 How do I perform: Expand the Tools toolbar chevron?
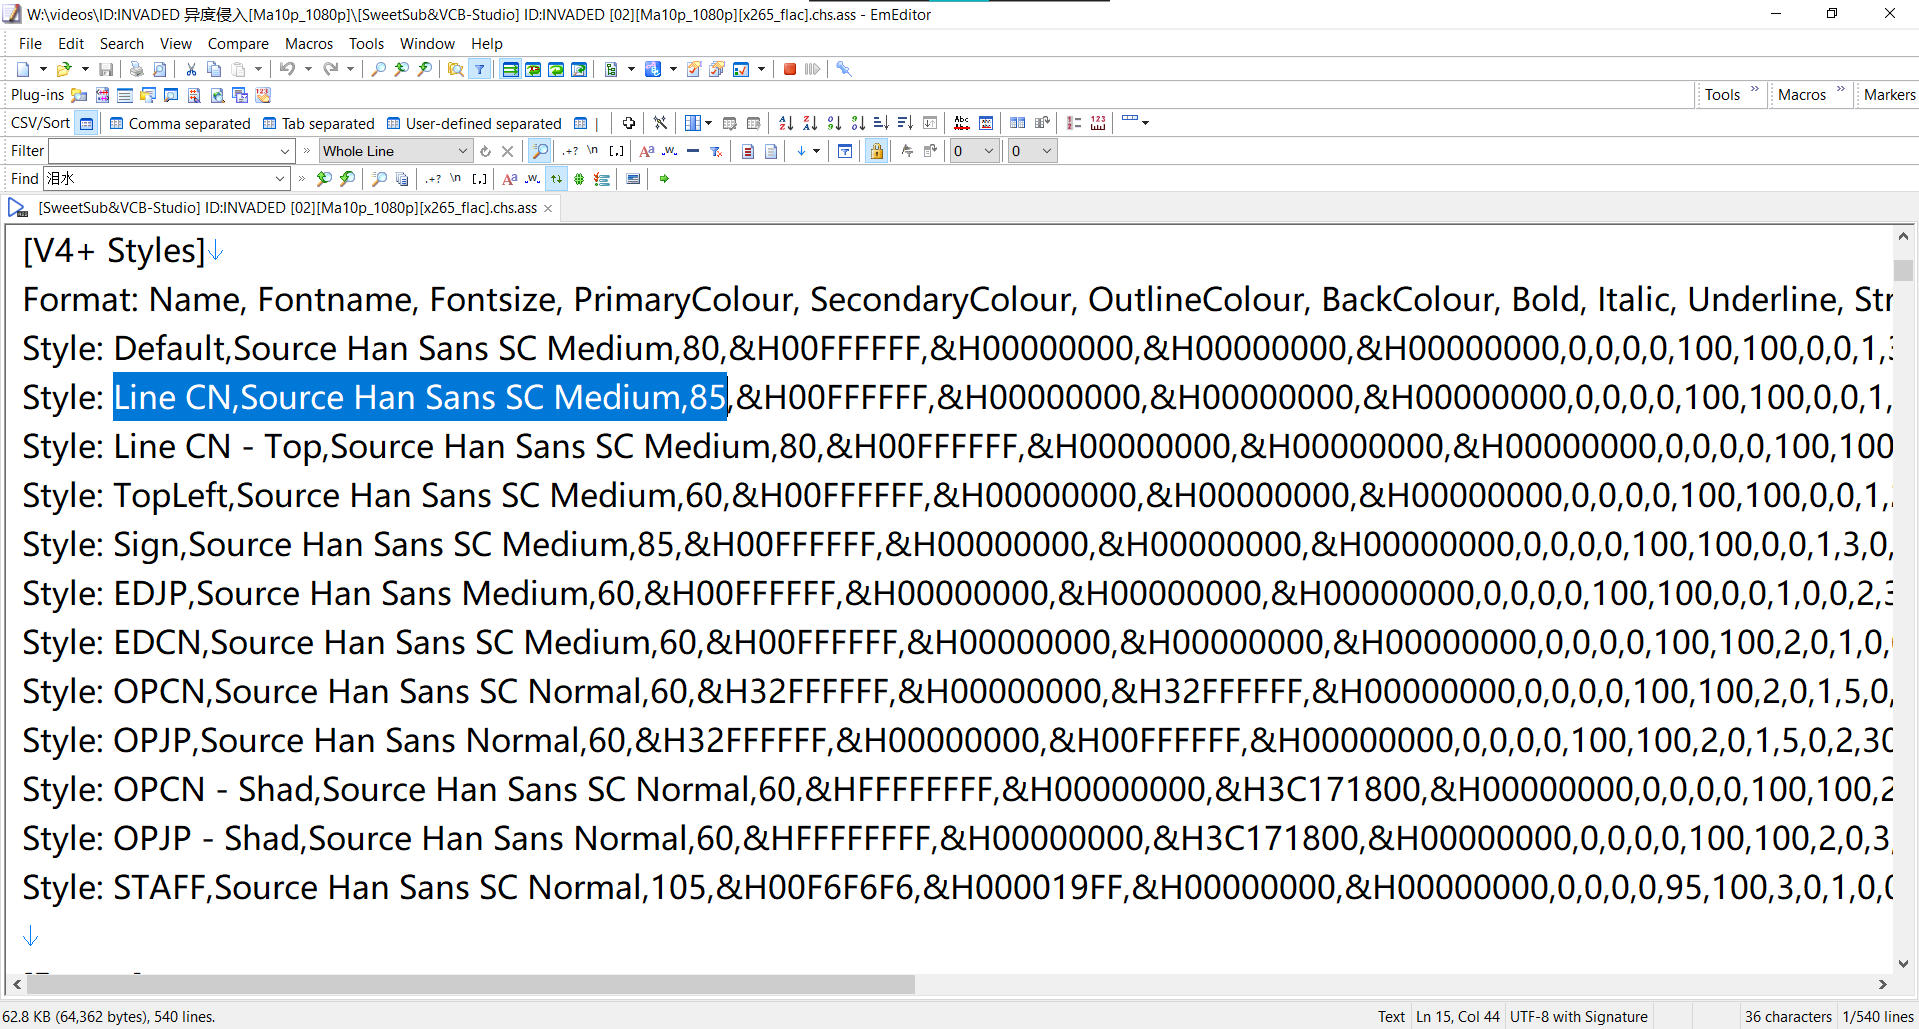1754,90
